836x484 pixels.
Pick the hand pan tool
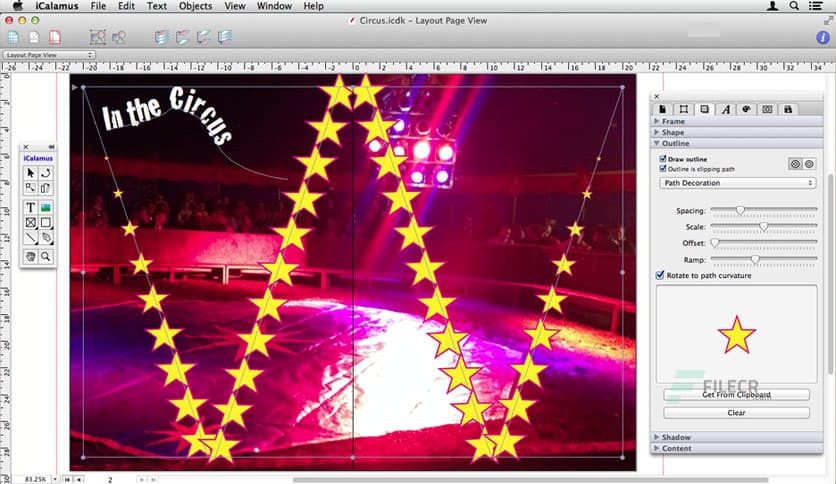[x=31, y=257]
